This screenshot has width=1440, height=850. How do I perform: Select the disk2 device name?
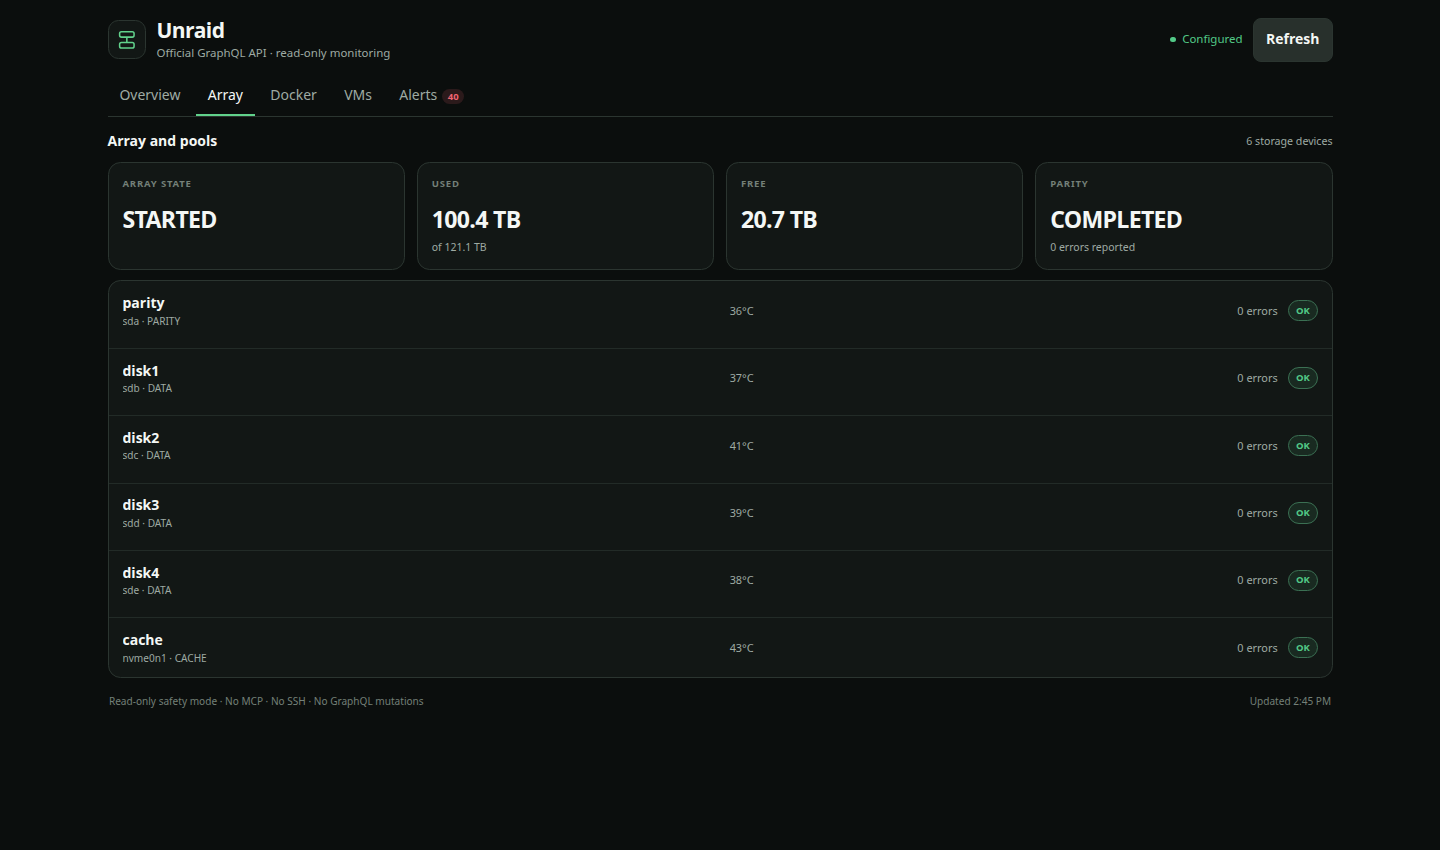(x=141, y=438)
